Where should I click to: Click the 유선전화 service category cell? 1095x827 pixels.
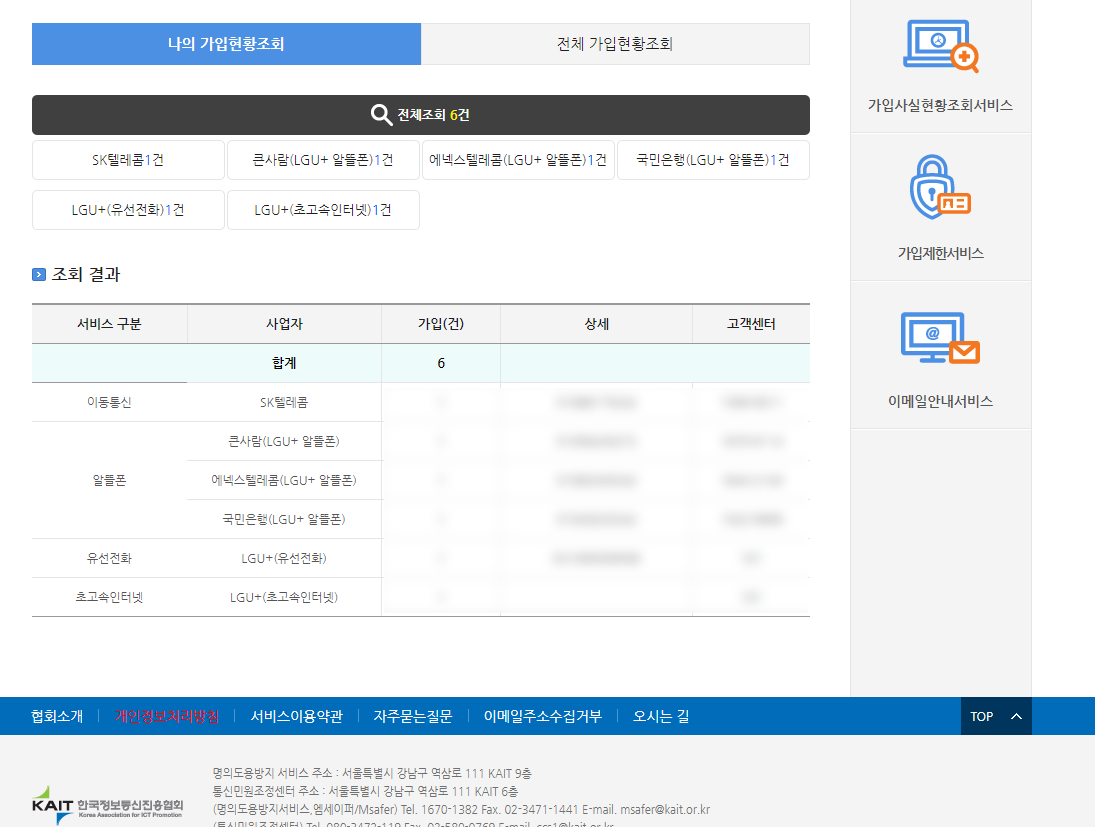[110, 558]
